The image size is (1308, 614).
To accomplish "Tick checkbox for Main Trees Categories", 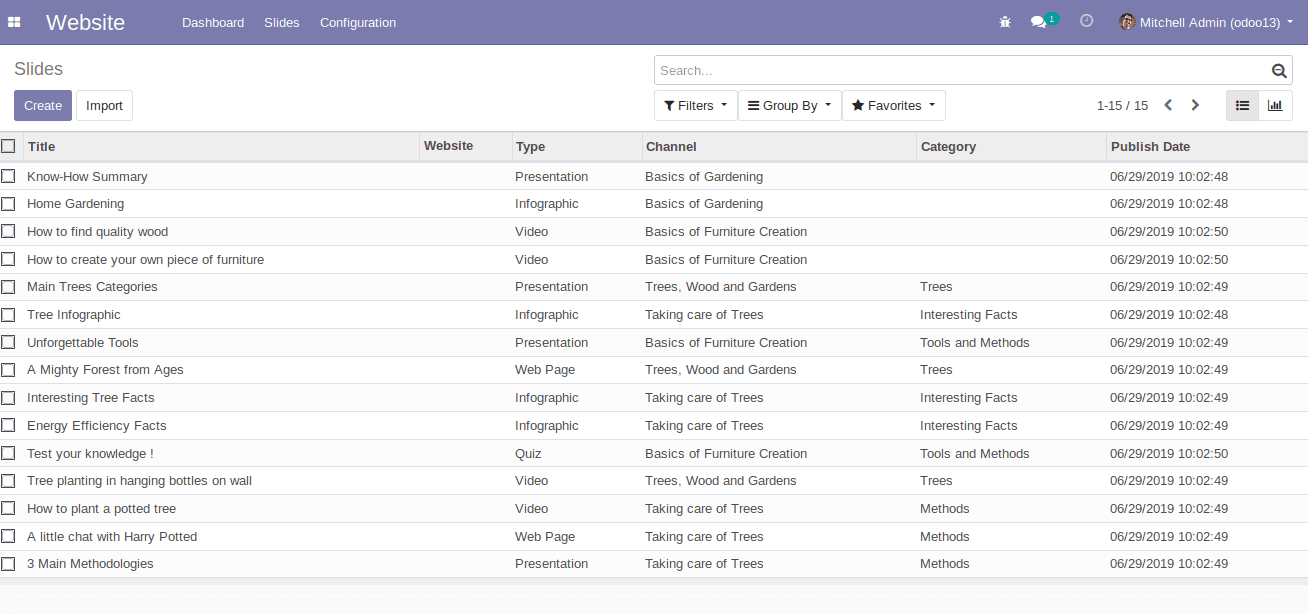I will (8, 287).
